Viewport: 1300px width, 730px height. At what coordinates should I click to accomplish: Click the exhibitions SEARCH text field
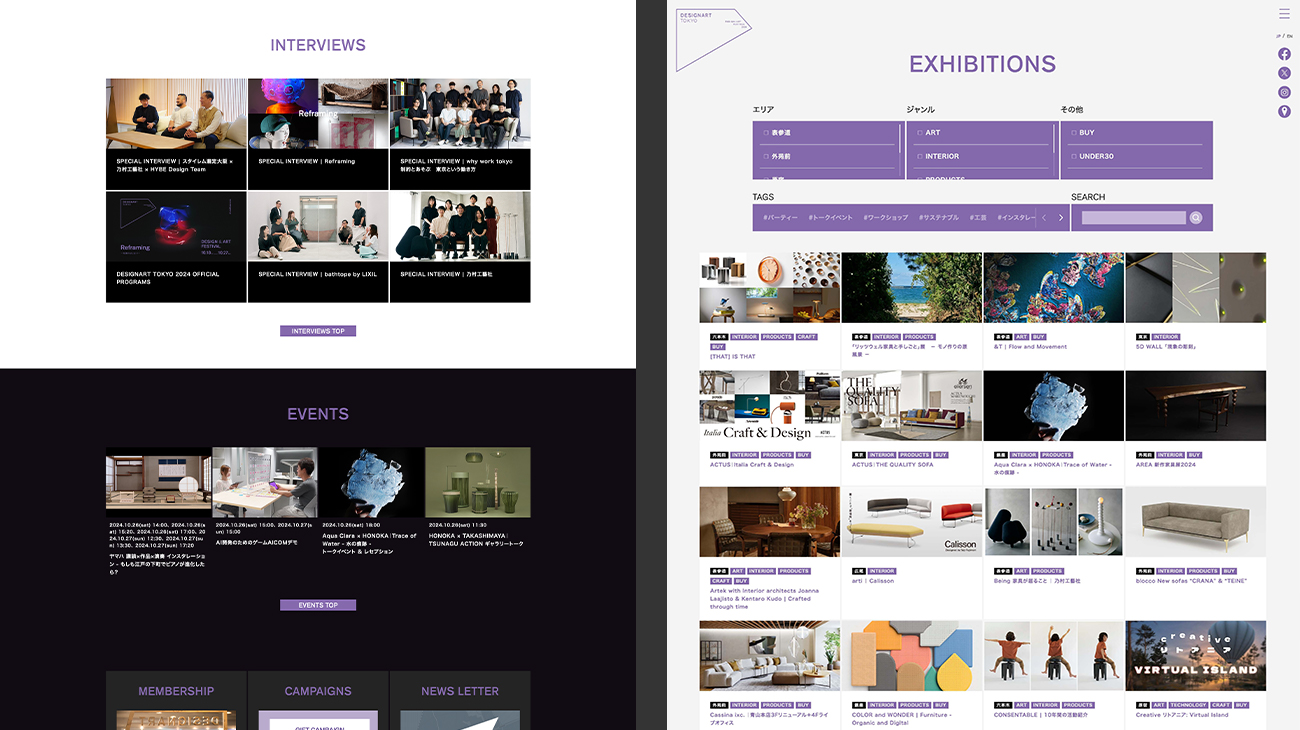point(1133,218)
